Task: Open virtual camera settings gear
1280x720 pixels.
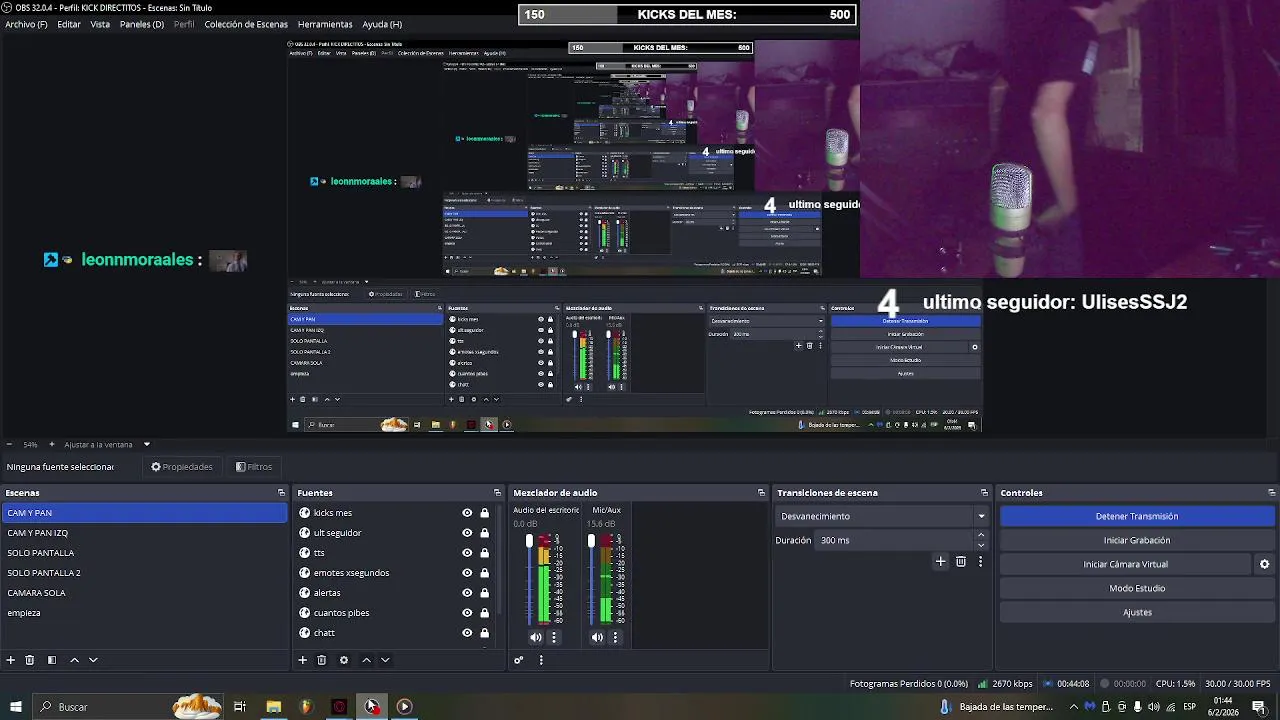Action: pyautogui.click(x=1264, y=564)
